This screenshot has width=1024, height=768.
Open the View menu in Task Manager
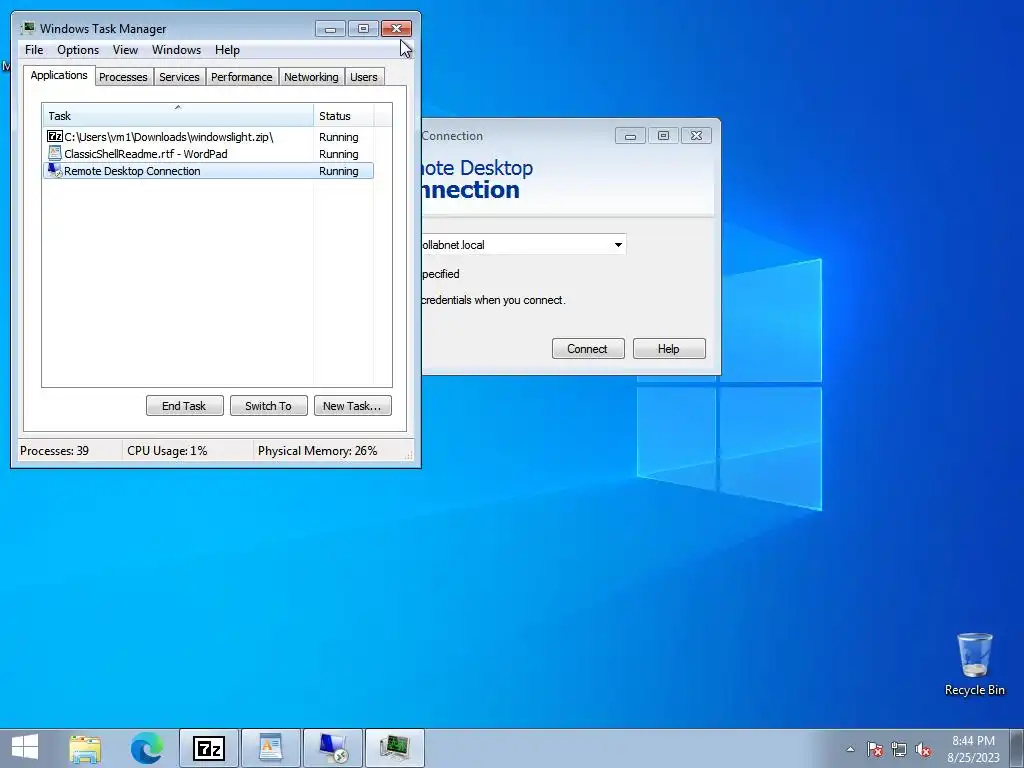pos(125,50)
